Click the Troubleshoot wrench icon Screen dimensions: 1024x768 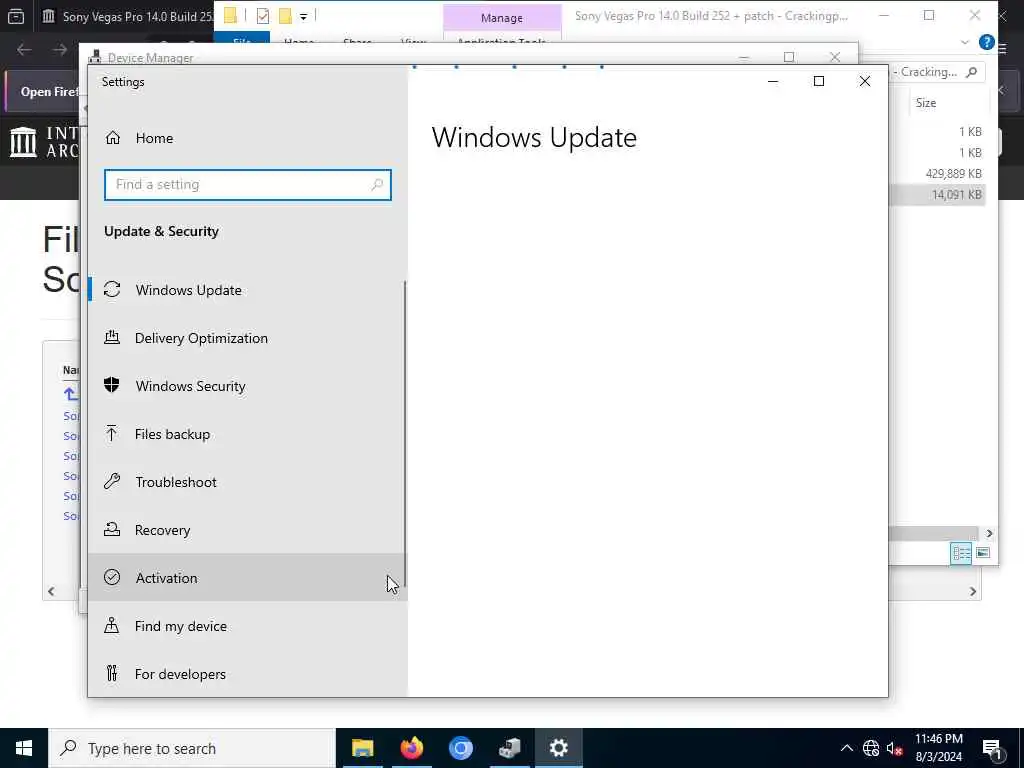coord(112,481)
